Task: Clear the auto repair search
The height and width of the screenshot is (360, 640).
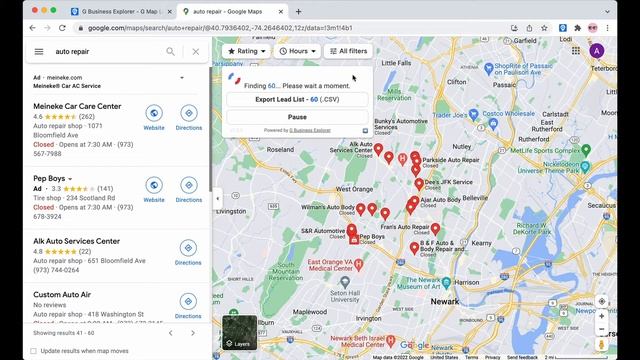Action: click(x=196, y=51)
